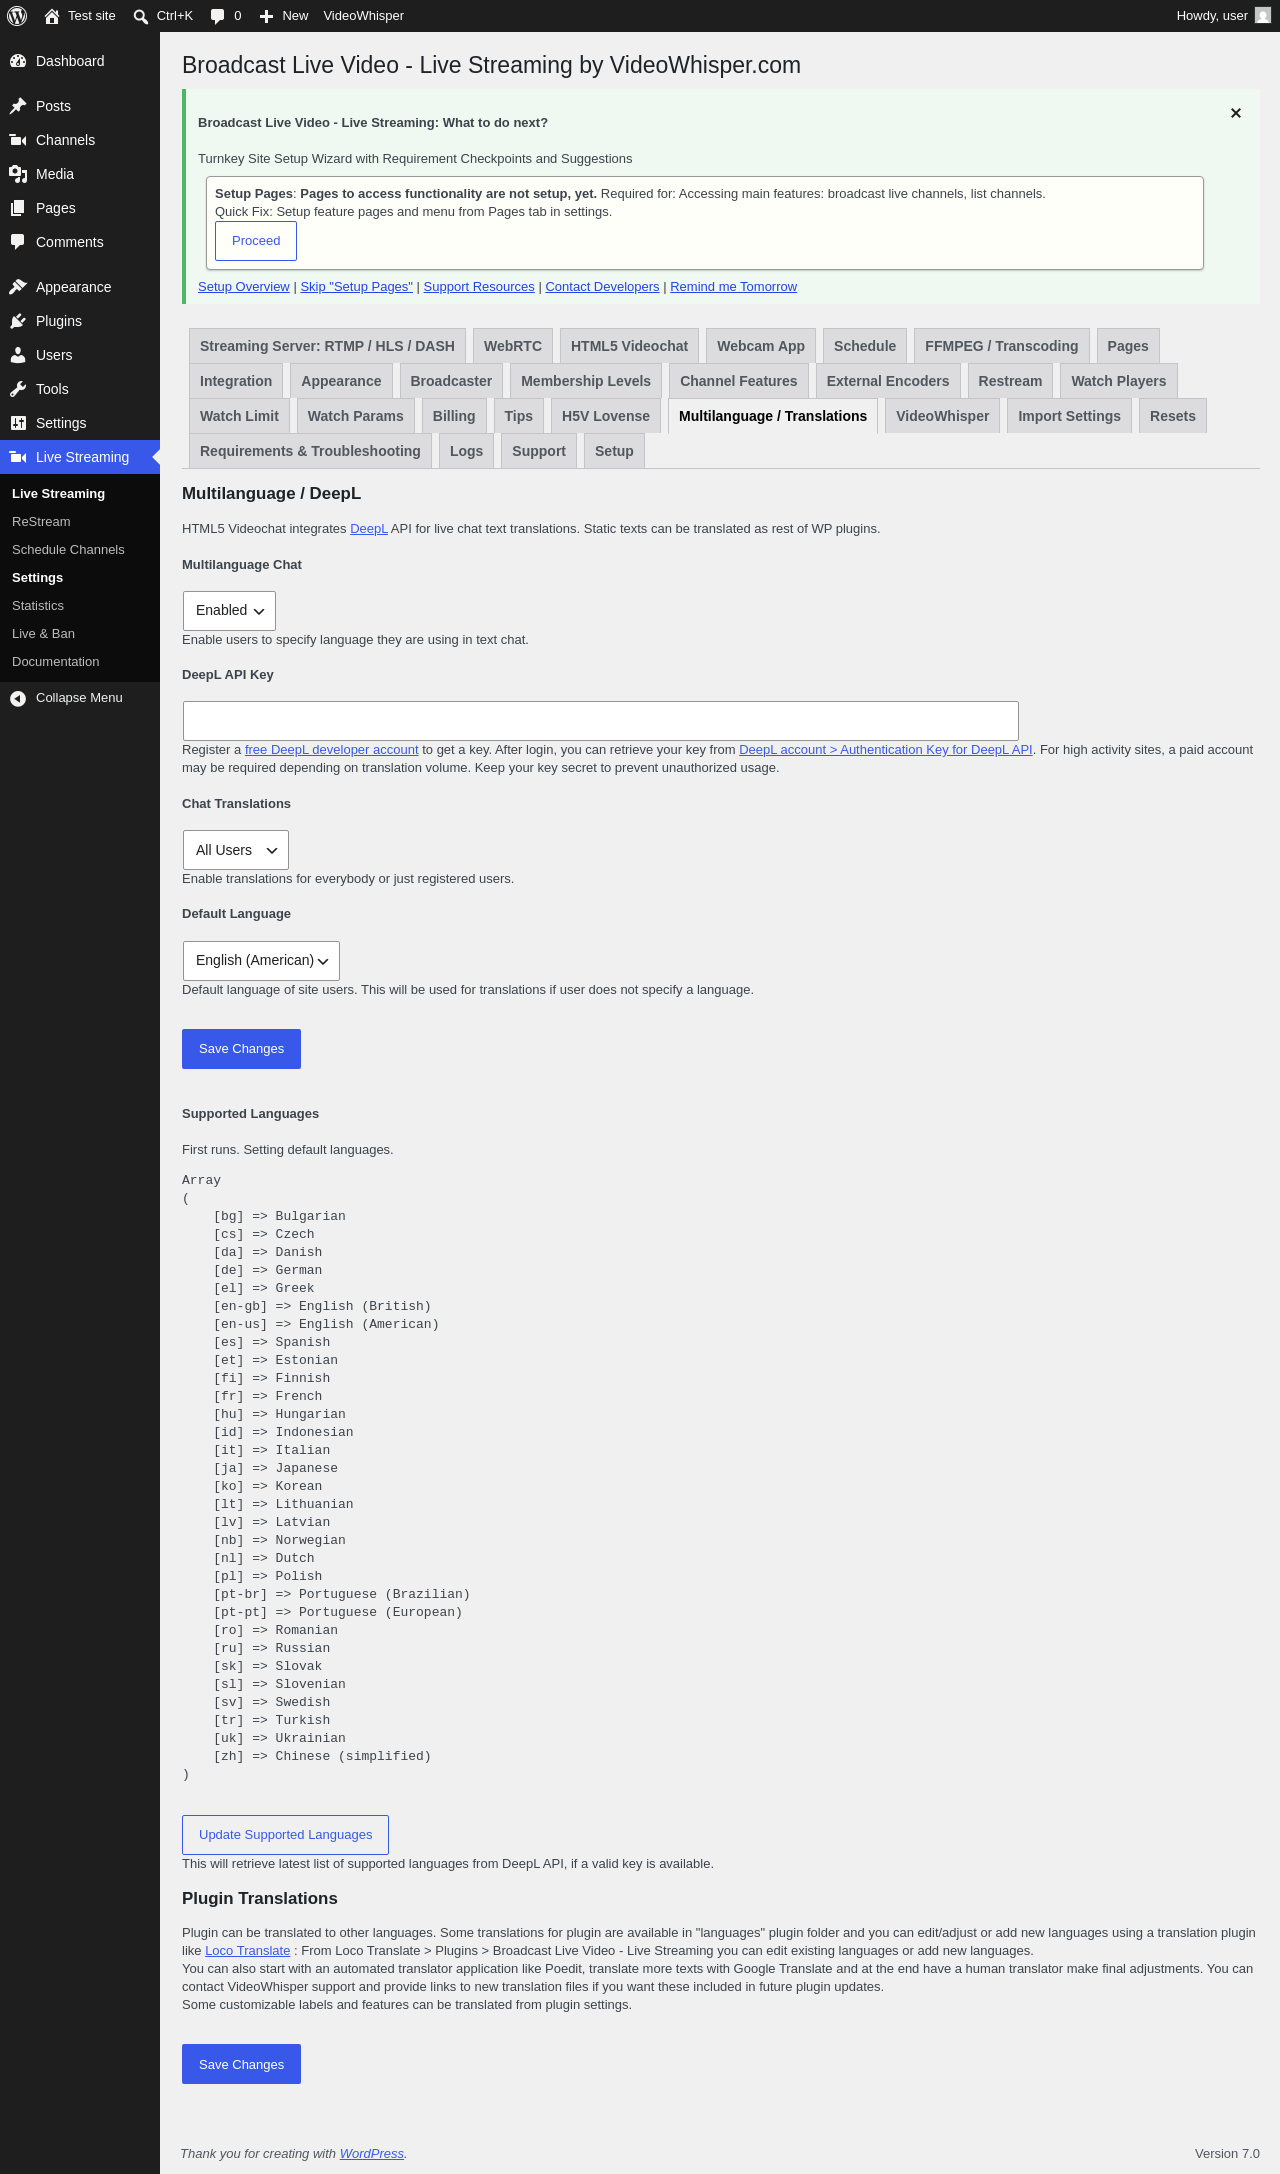Open Test site home icon

(x=52, y=16)
